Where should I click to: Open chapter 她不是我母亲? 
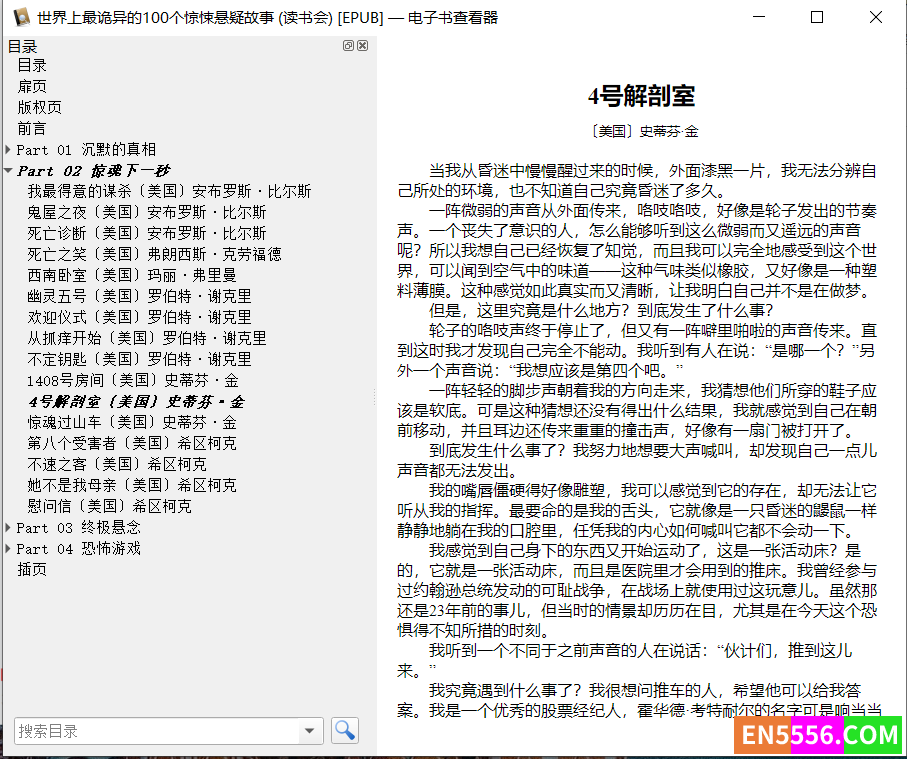(131, 485)
